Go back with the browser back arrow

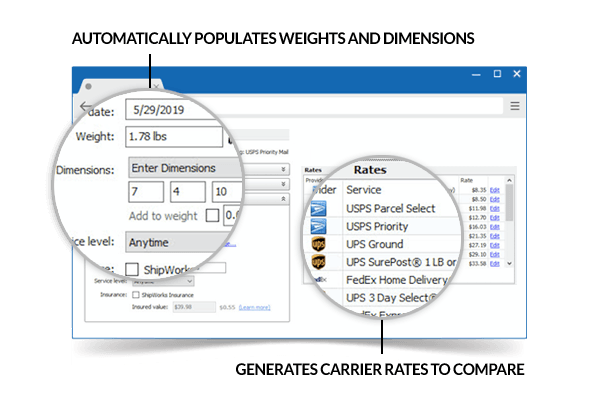(85, 106)
